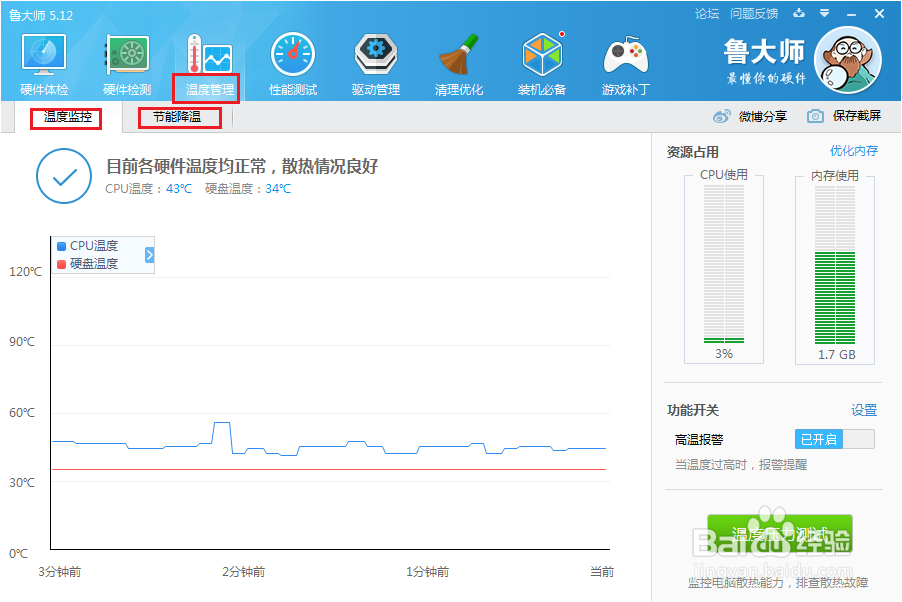Screen dimensions: 902x602
Task: Click the disk temperature value 34℃
Action: pyautogui.click(x=278, y=189)
